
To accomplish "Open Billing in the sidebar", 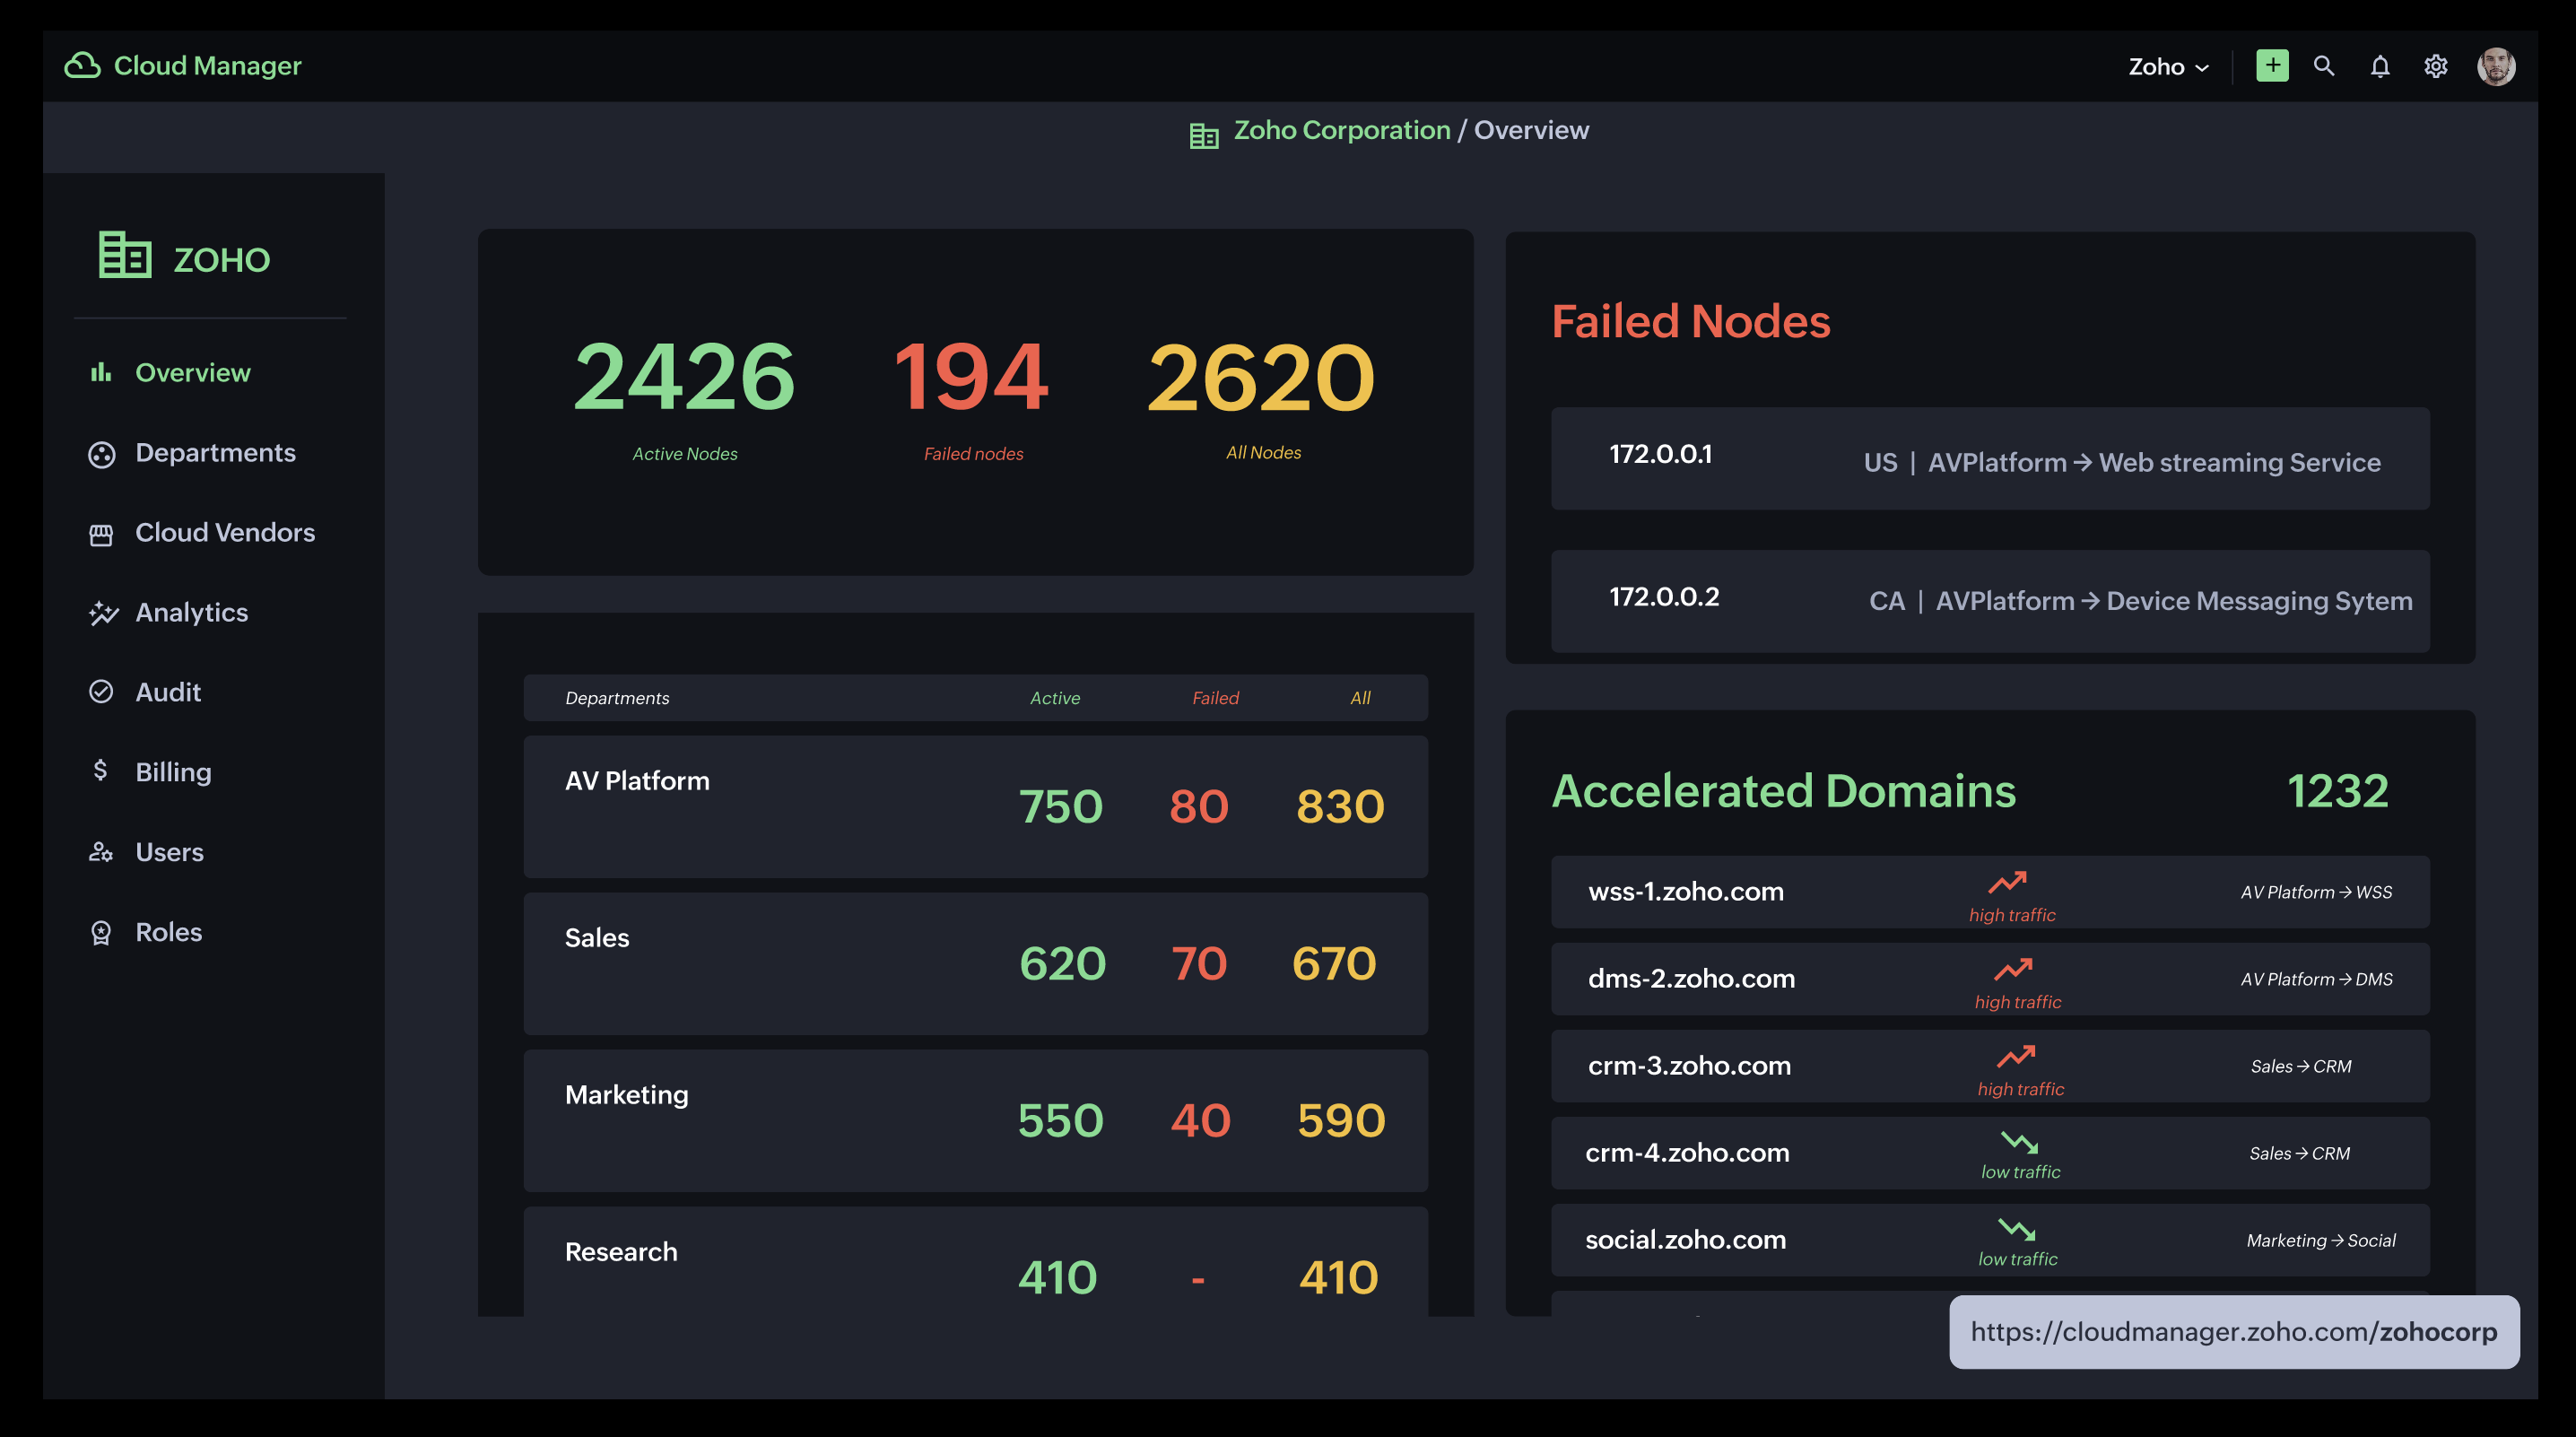I will tap(174, 772).
